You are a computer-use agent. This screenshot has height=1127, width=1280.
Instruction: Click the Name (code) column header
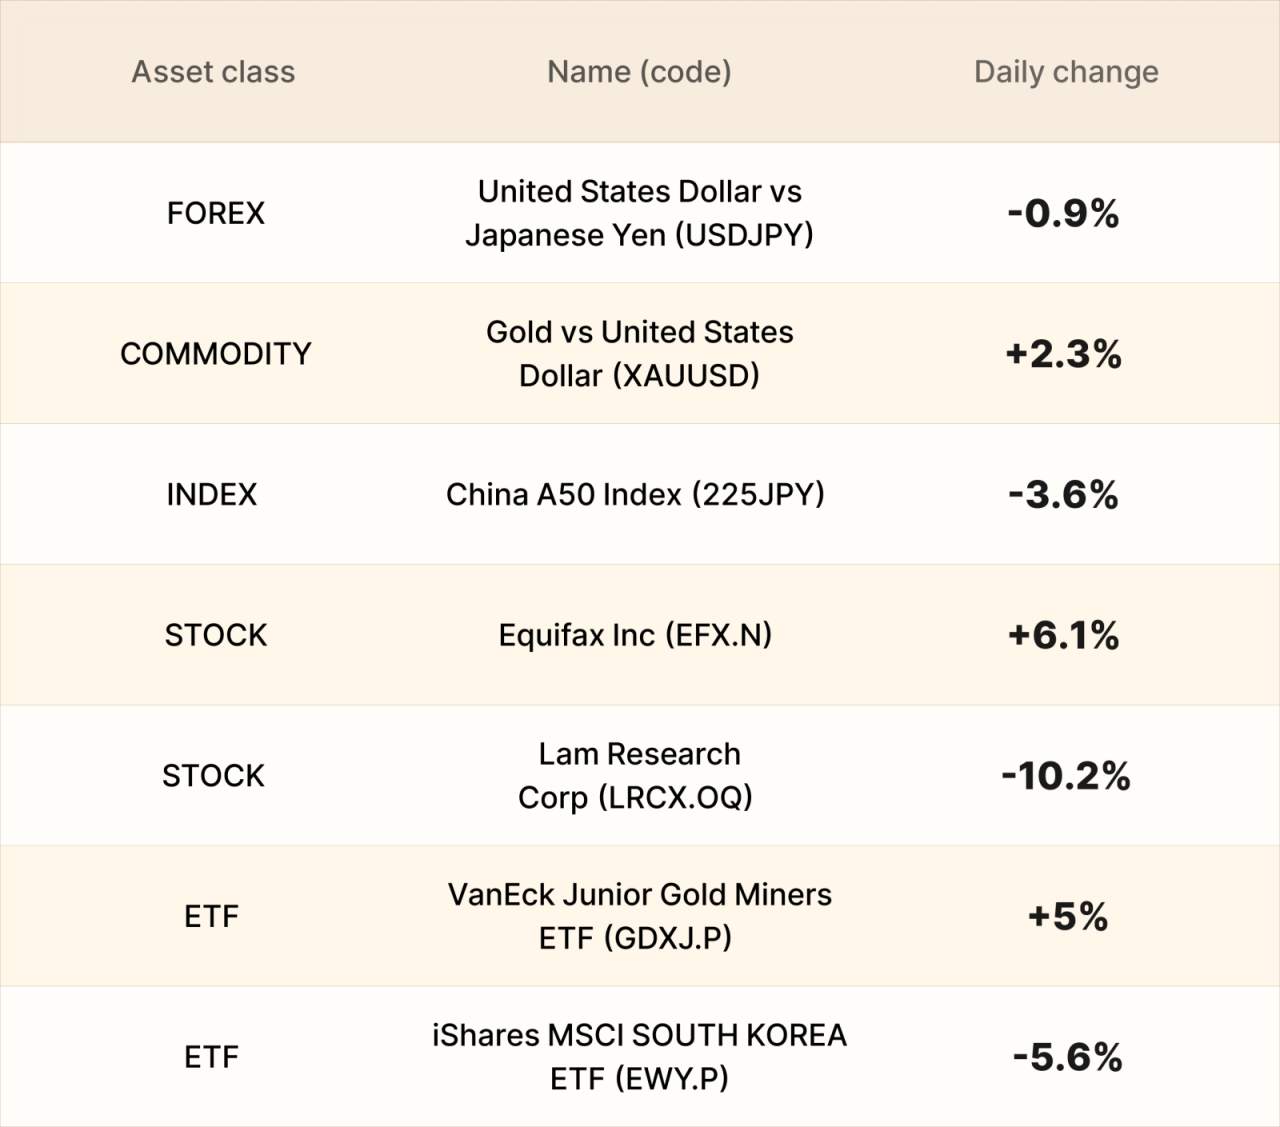click(639, 72)
